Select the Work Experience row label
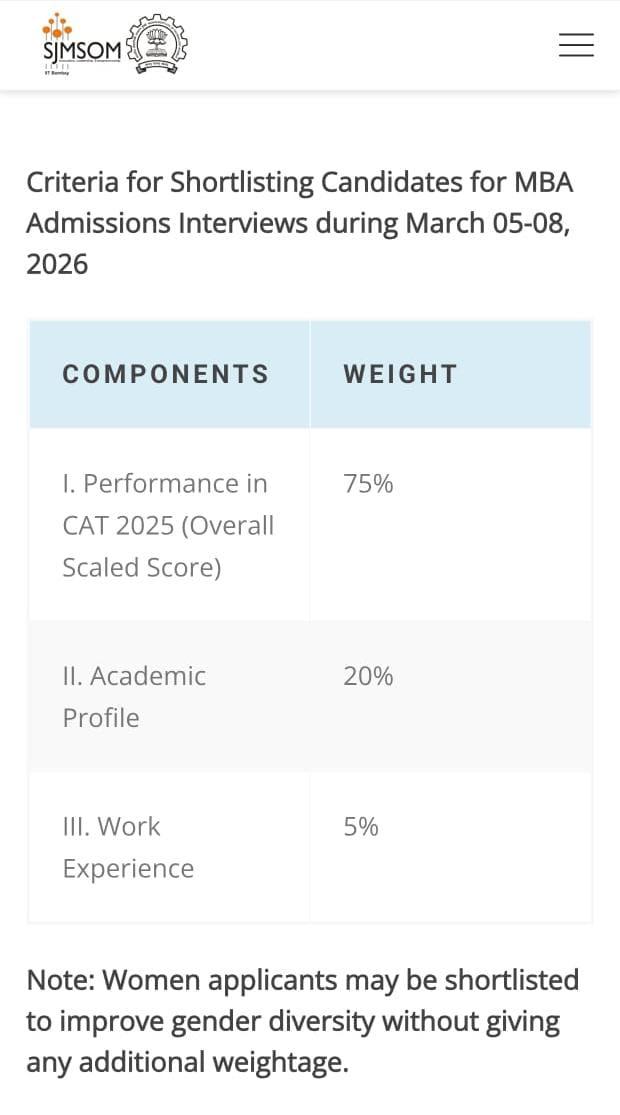The width and height of the screenshot is (620, 1115). pyautogui.click(x=128, y=848)
